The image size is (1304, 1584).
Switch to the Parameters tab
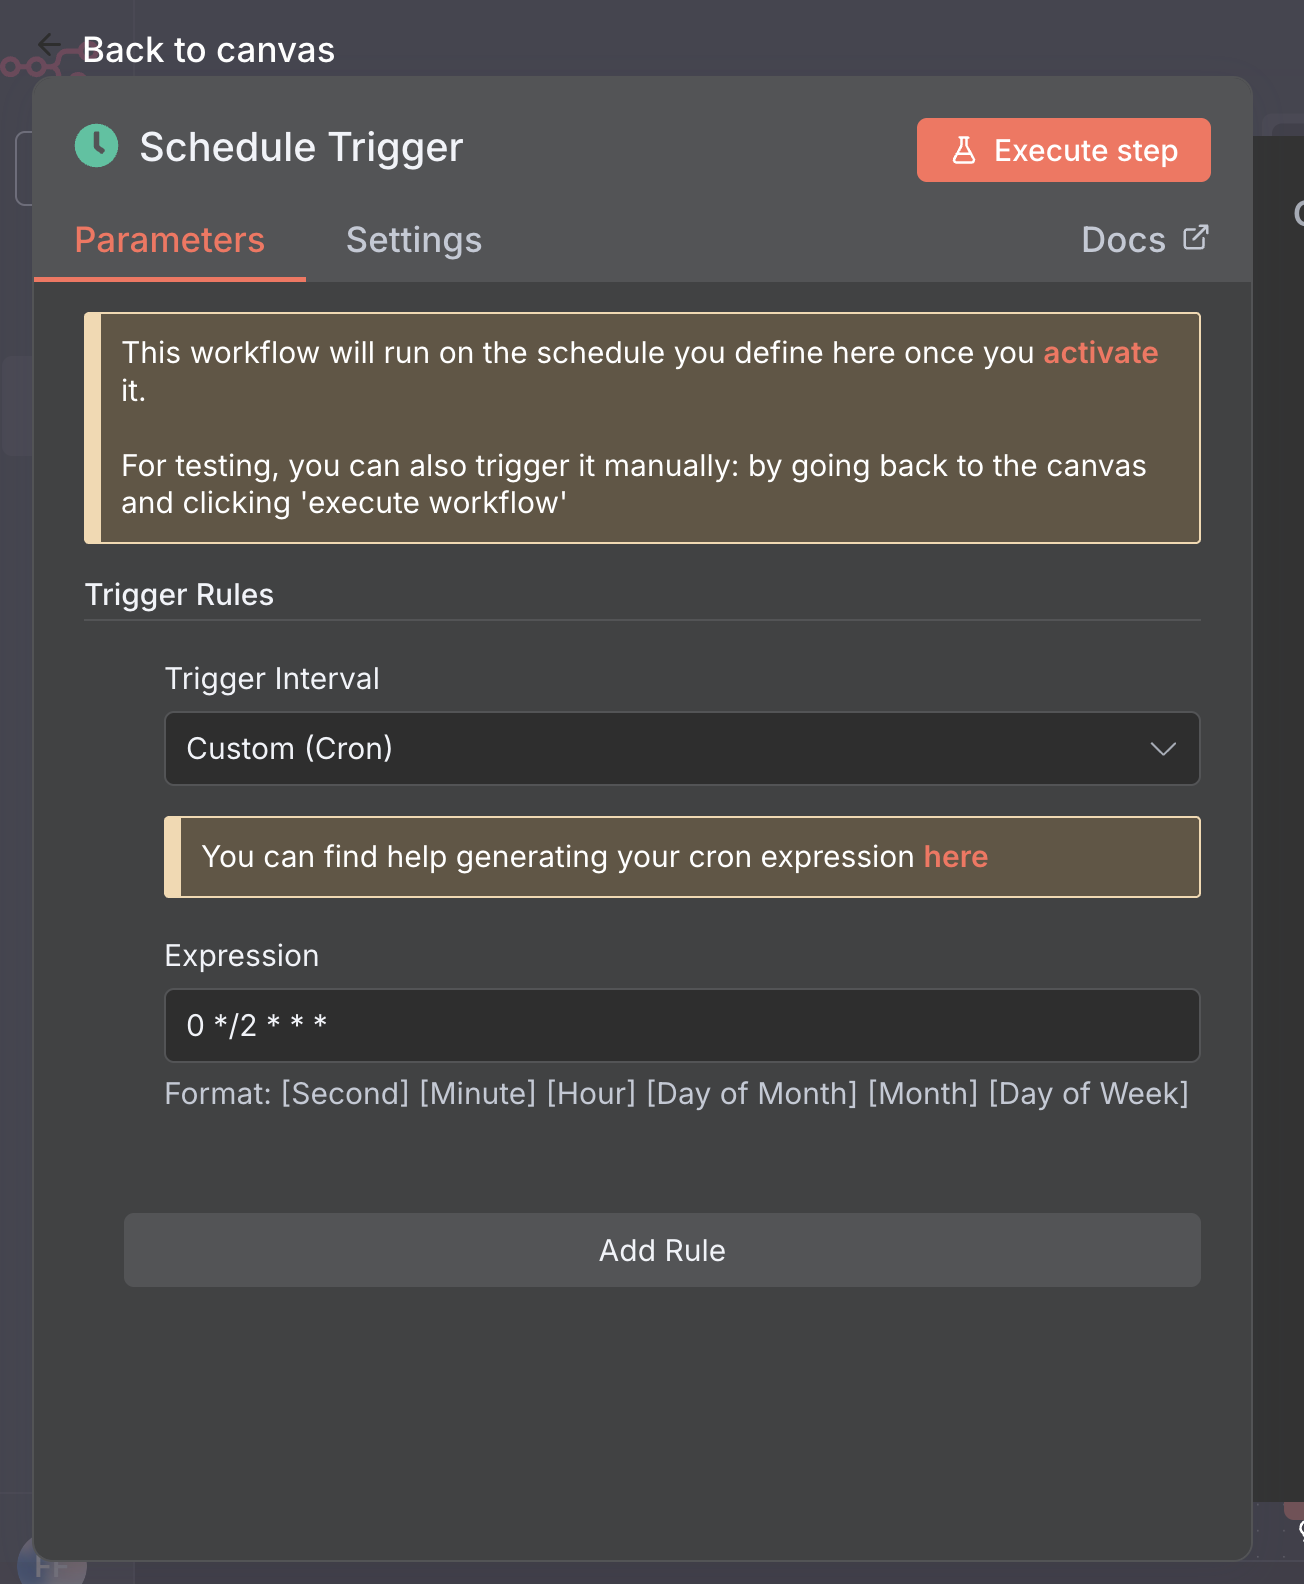pos(170,240)
